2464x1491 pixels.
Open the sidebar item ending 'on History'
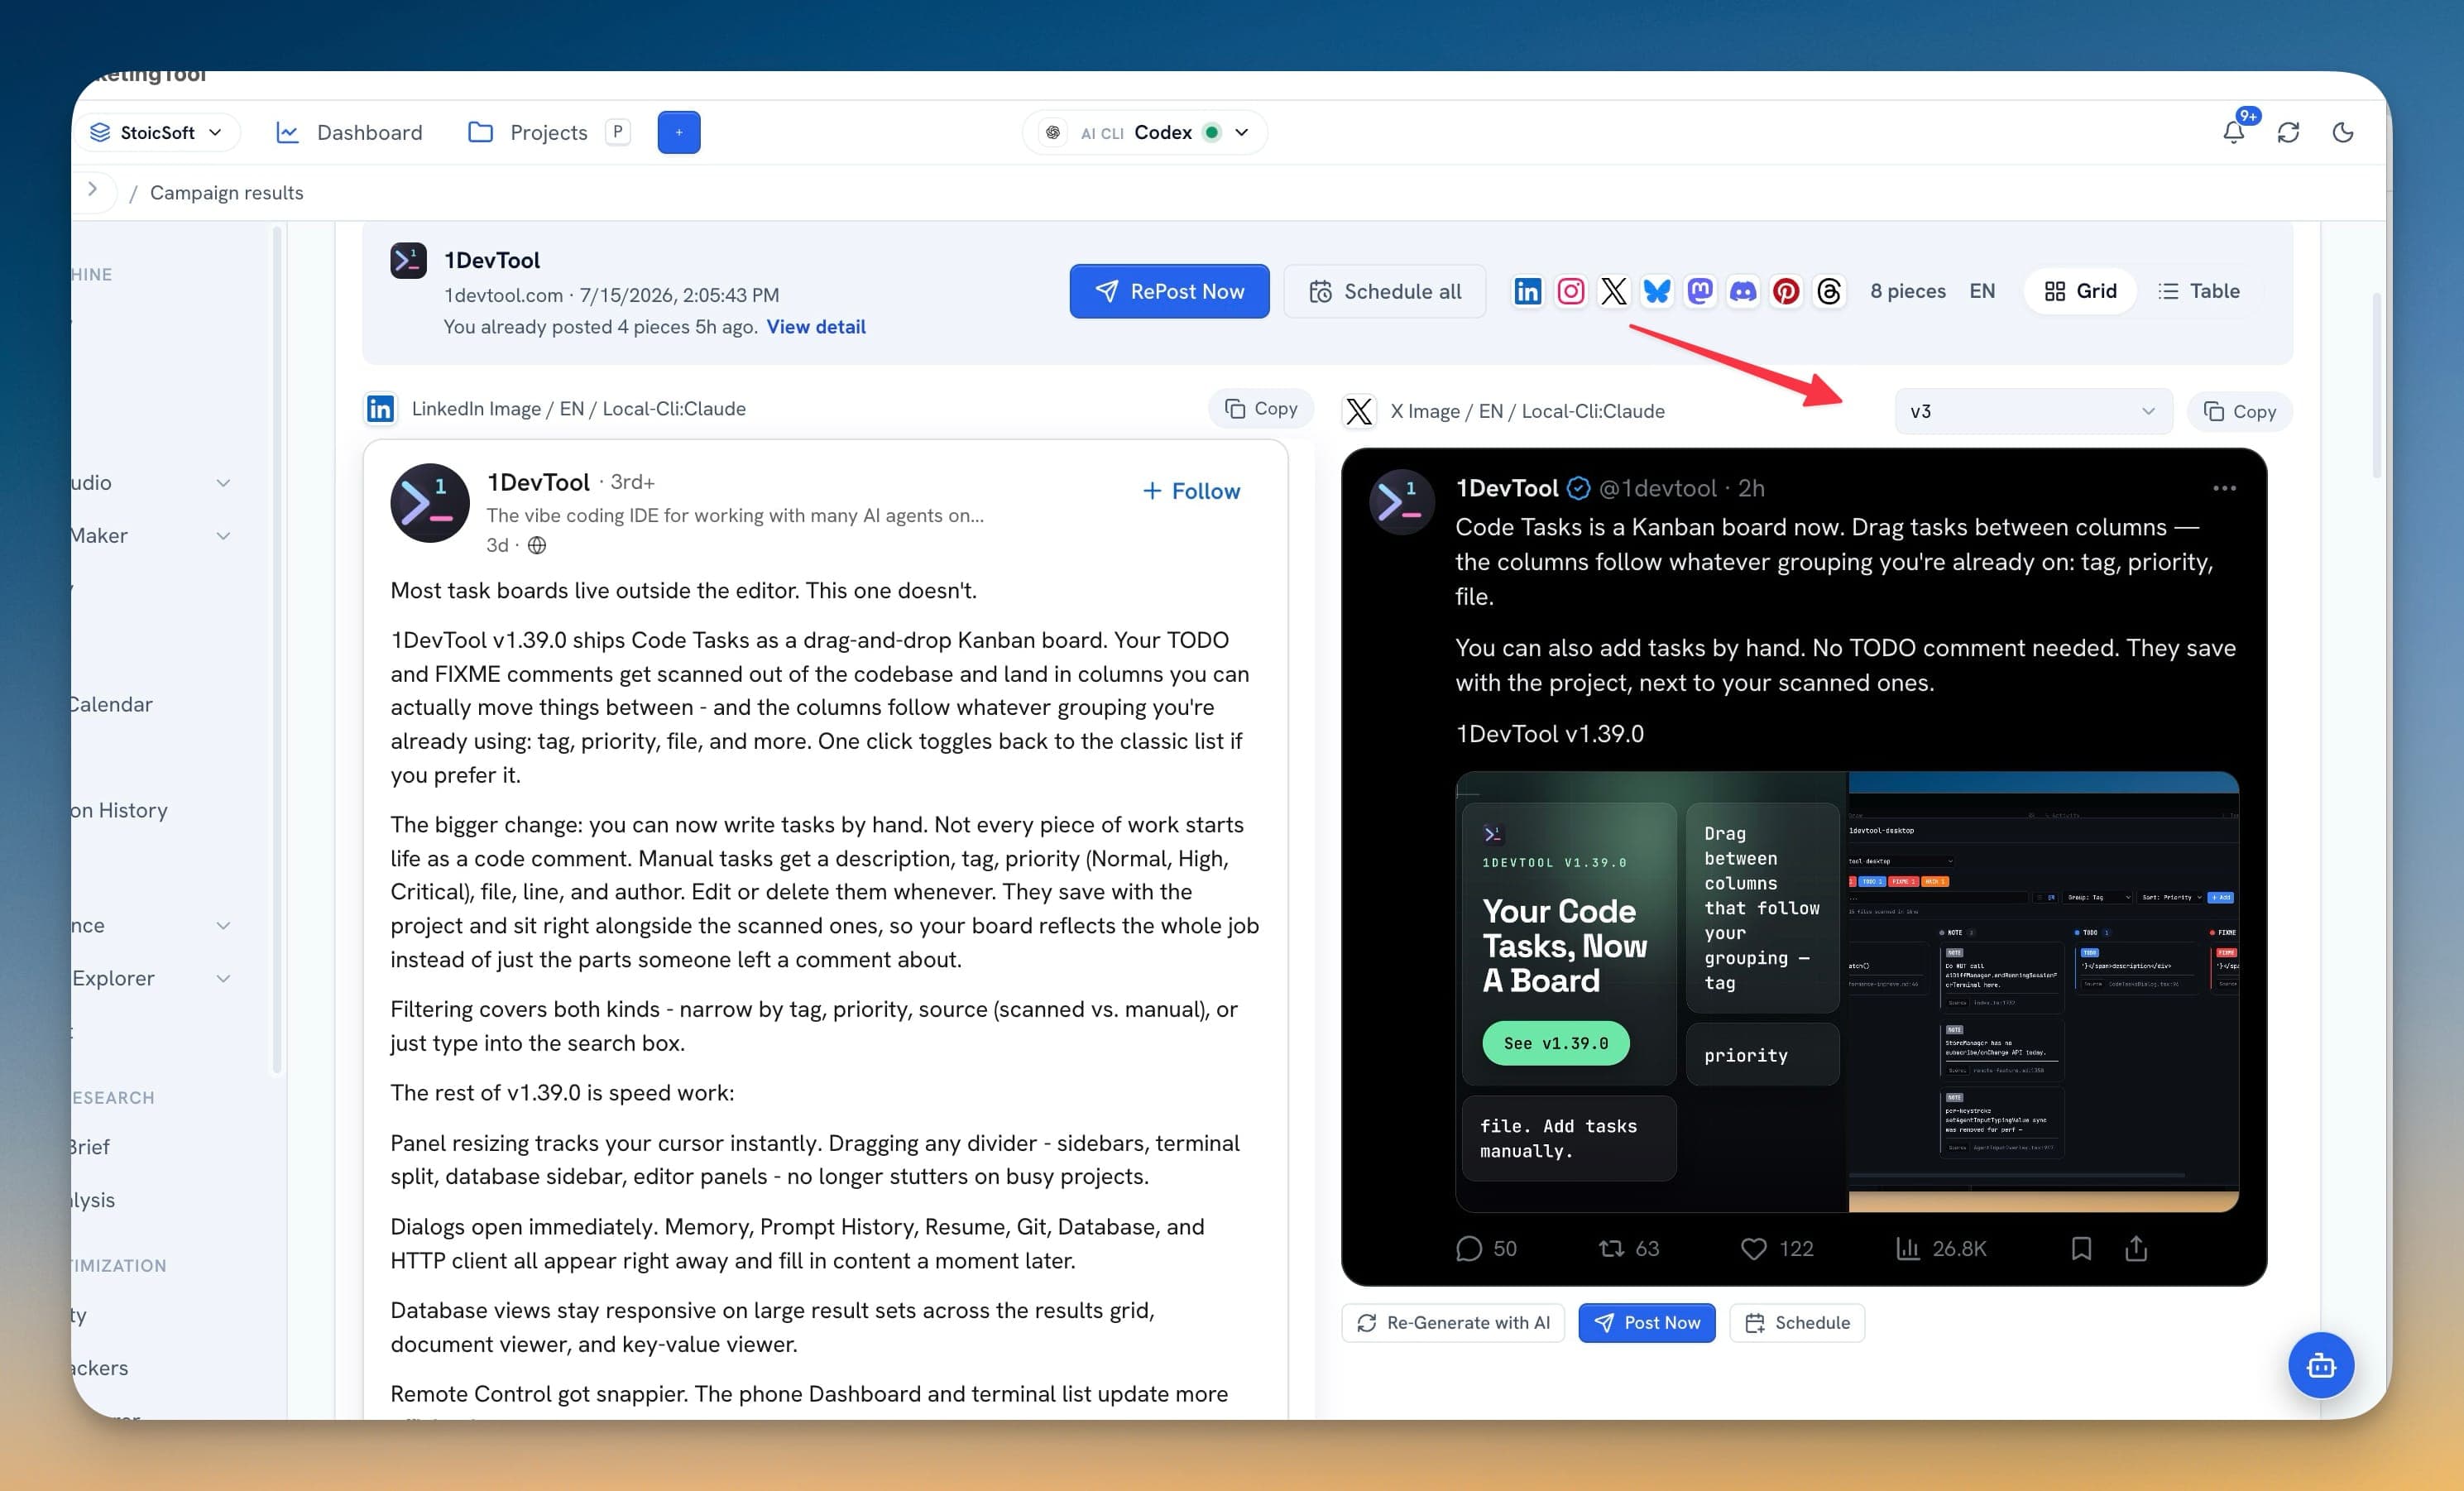coord(118,810)
